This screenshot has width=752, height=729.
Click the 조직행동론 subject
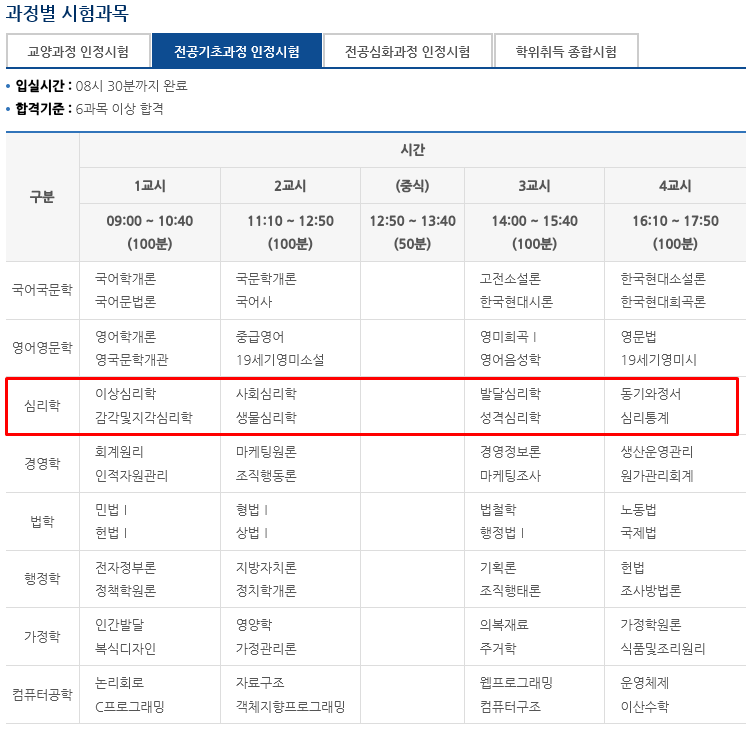pos(266,476)
